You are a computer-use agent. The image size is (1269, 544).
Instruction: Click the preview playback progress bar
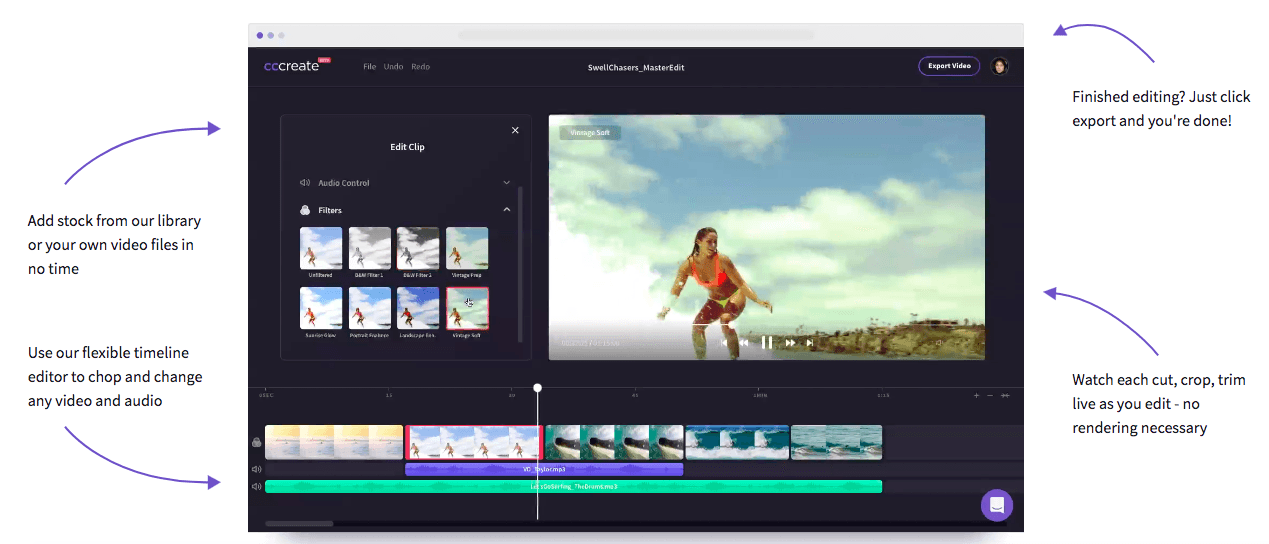coord(767,325)
